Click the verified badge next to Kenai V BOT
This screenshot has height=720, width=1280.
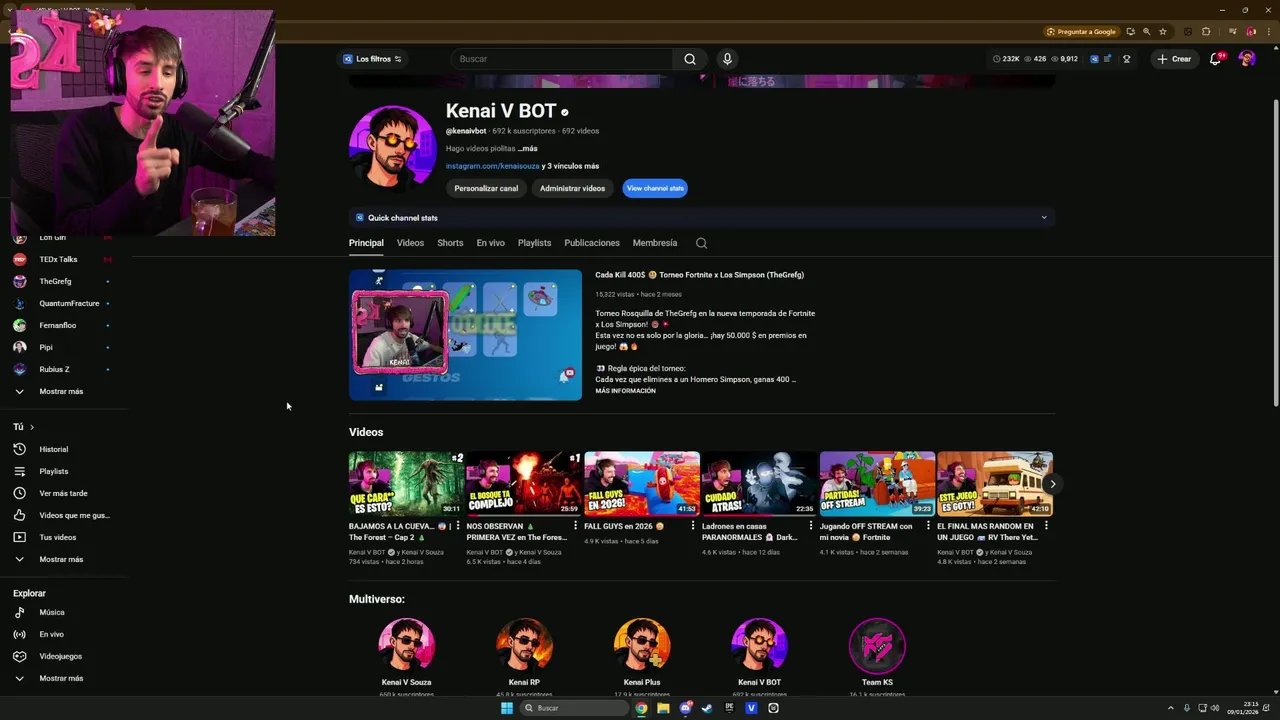point(565,112)
